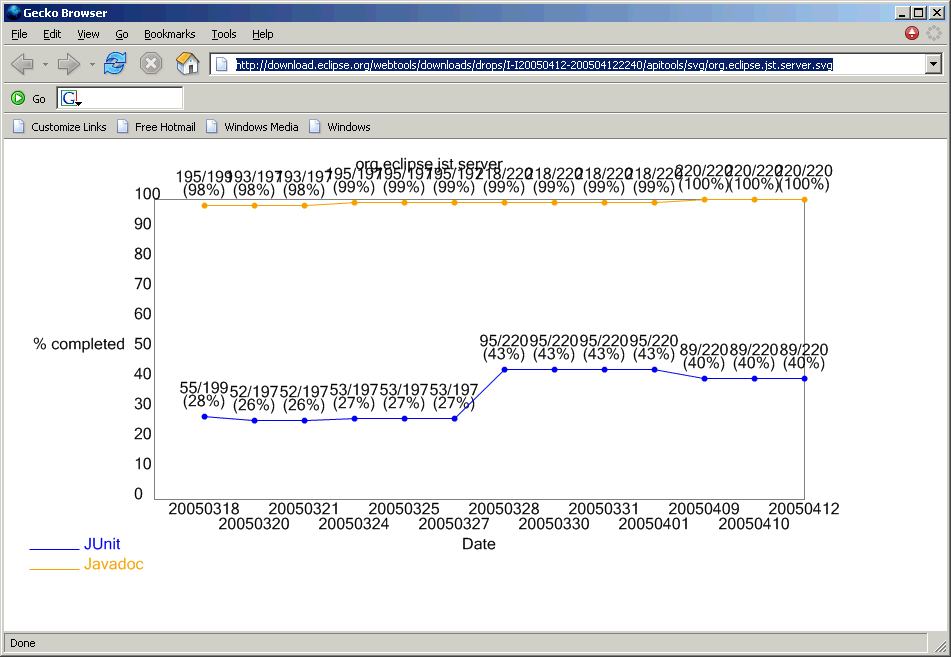The width and height of the screenshot is (951, 657).
Task: Click the green Go arrow icon
Action: pyautogui.click(x=18, y=98)
